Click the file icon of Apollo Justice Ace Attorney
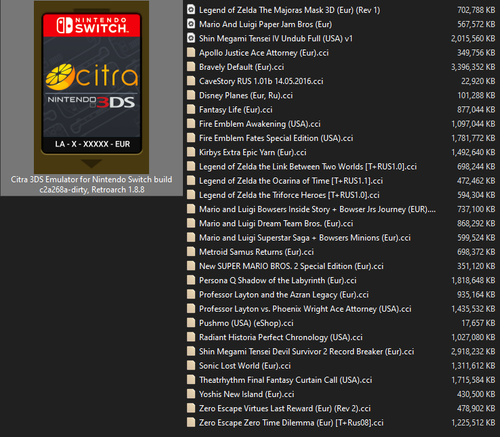Image resolution: width=500 pixels, height=437 pixels. coord(191,53)
